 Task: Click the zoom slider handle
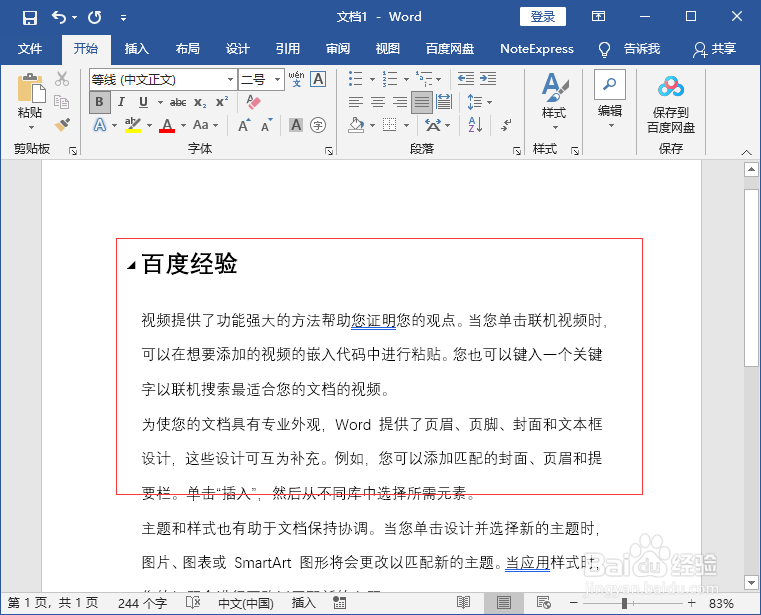625,603
